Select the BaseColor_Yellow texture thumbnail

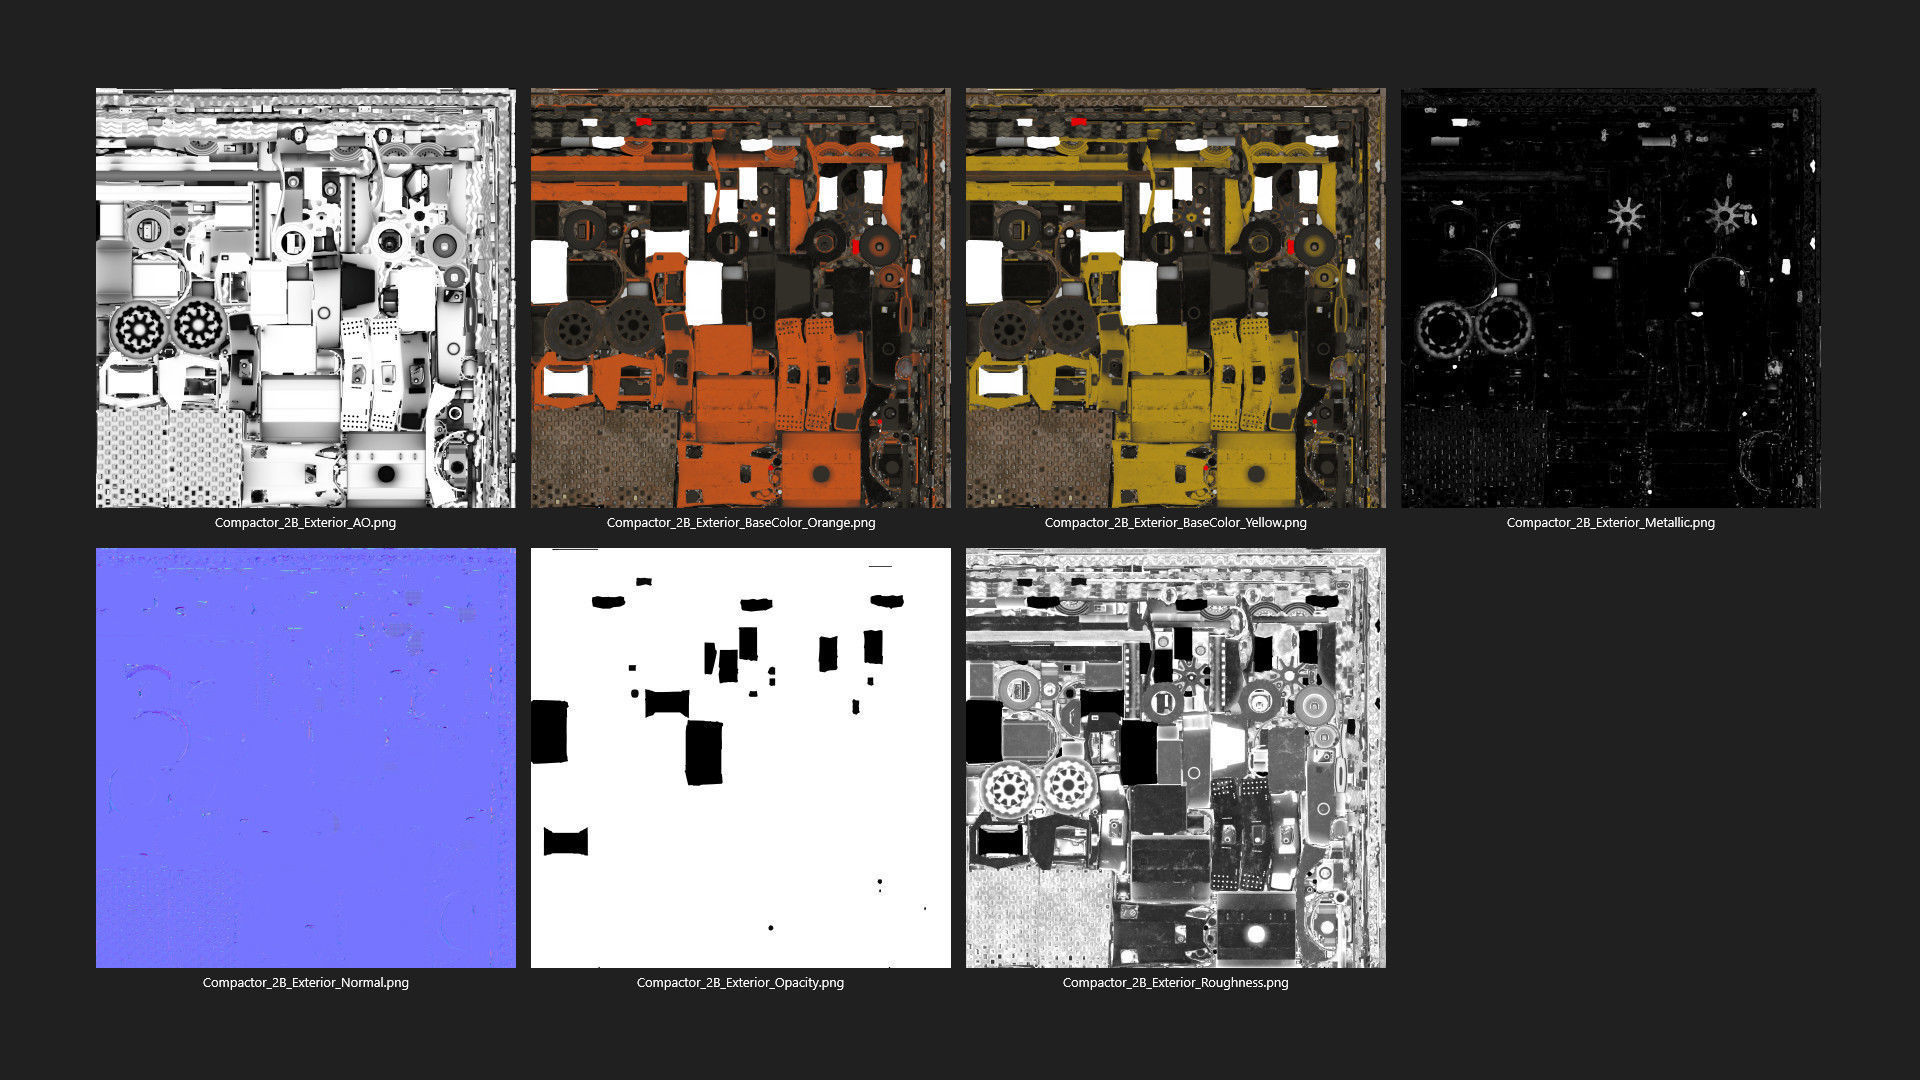1175,297
